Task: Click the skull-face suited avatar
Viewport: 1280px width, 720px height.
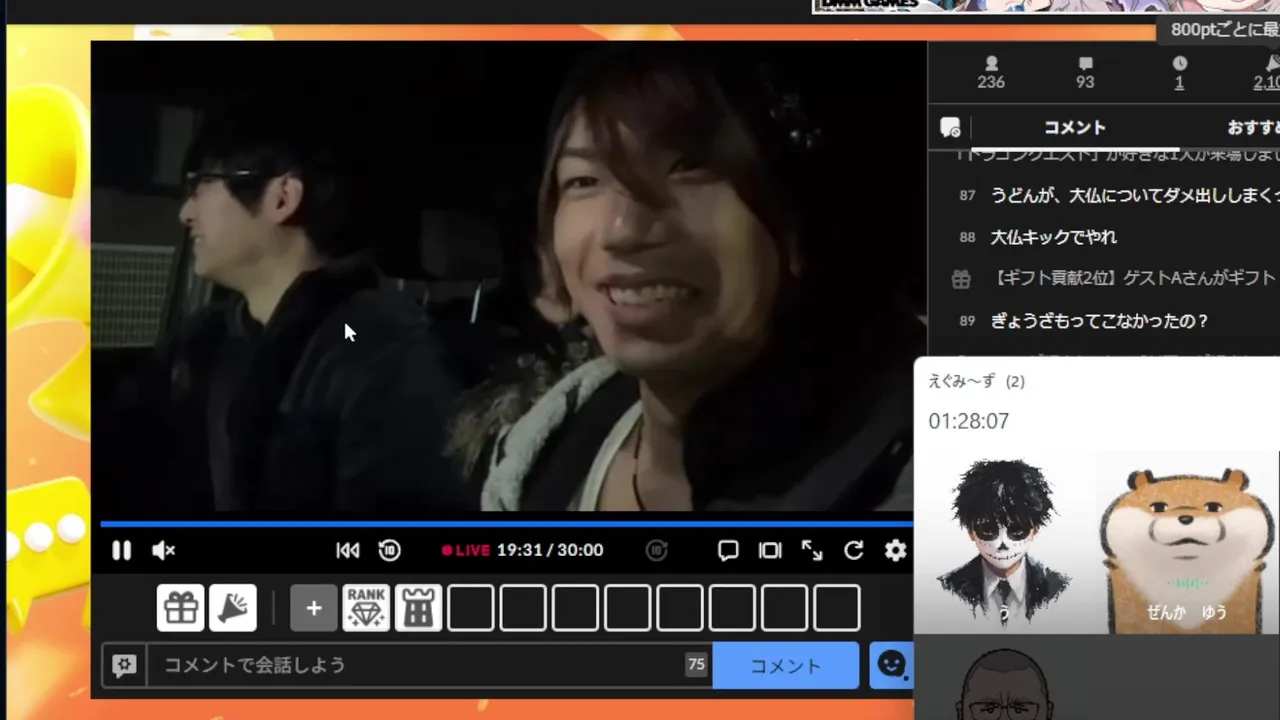Action: [1003, 542]
